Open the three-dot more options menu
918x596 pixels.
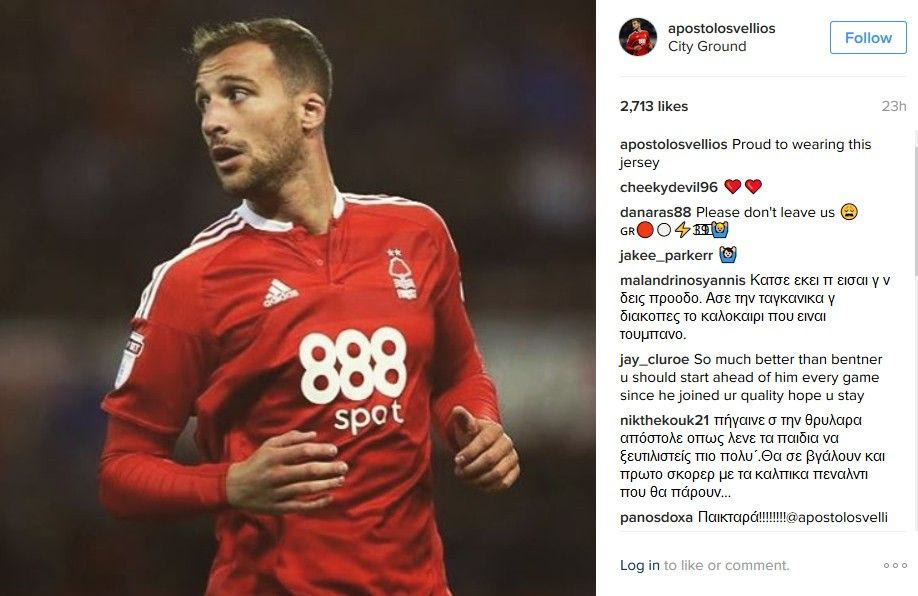click(895, 566)
